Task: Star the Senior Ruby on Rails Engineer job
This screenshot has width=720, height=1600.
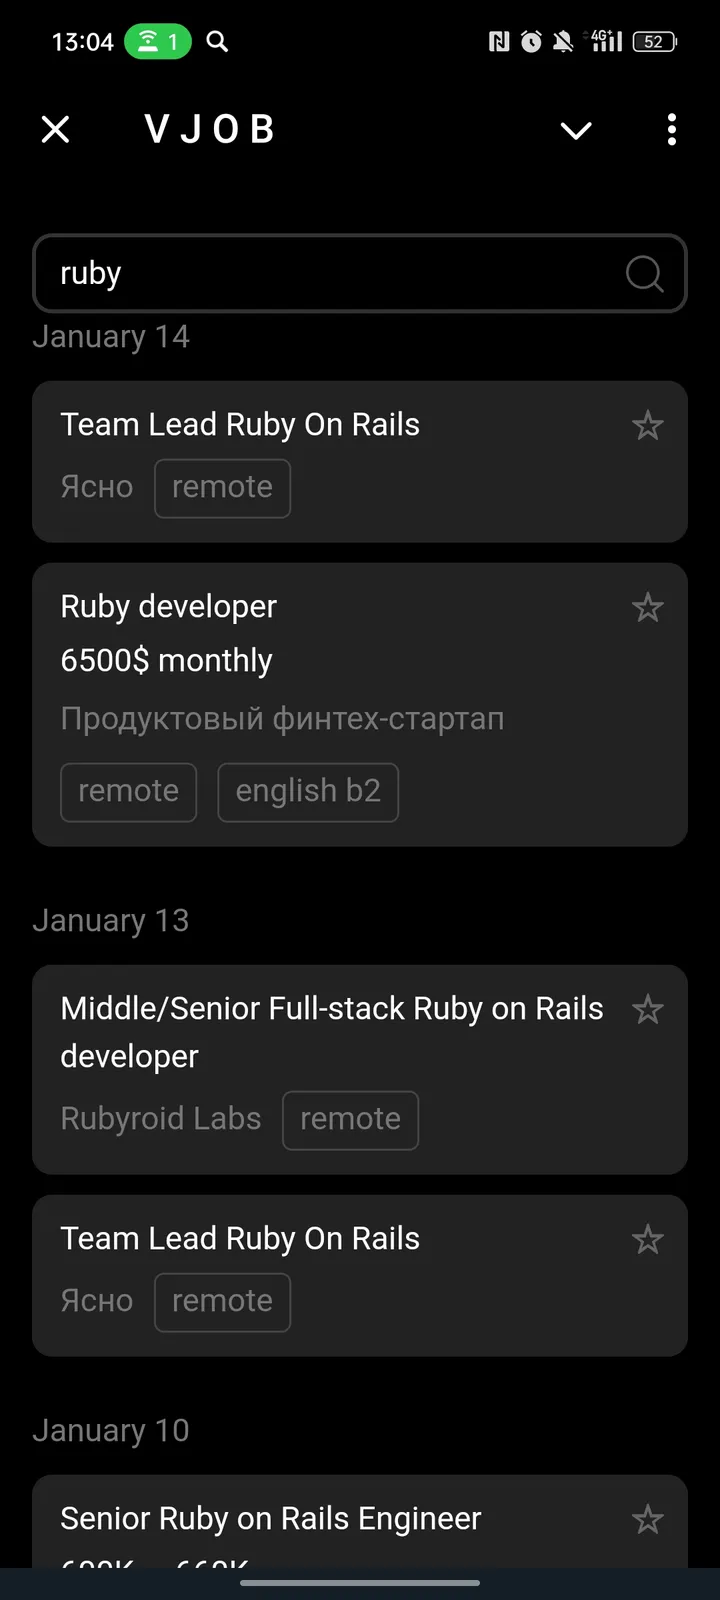Action: [648, 1520]
